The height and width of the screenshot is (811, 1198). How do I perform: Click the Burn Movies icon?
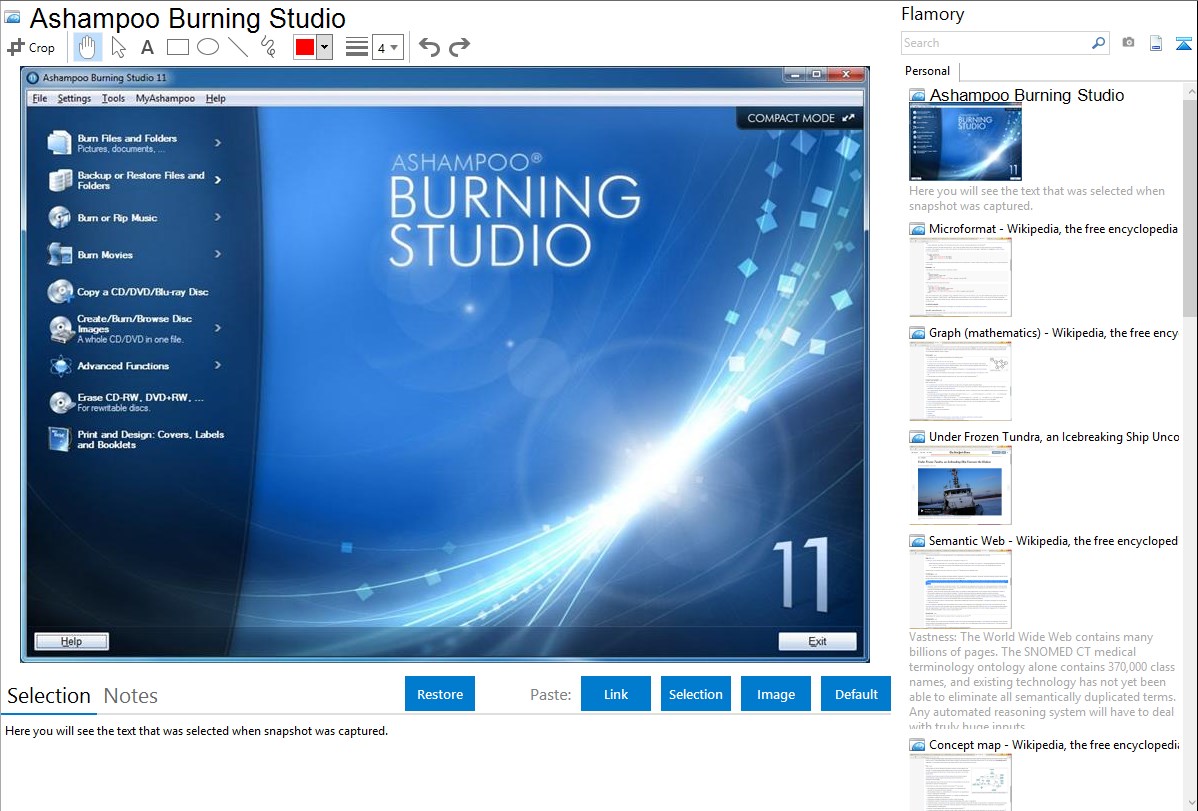[x=60, y=254]
